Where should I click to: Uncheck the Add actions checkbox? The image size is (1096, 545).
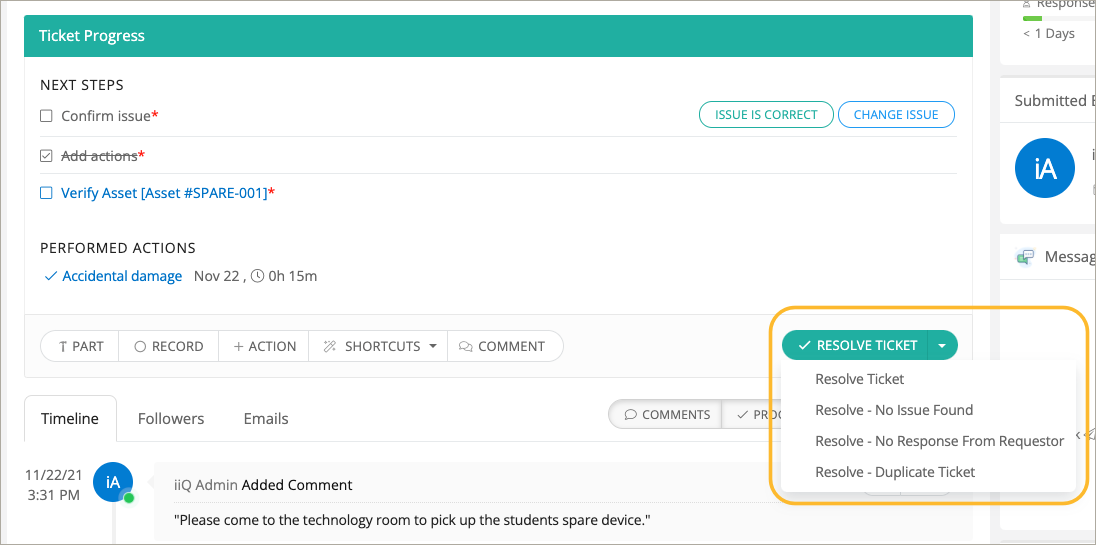[46, 156]
